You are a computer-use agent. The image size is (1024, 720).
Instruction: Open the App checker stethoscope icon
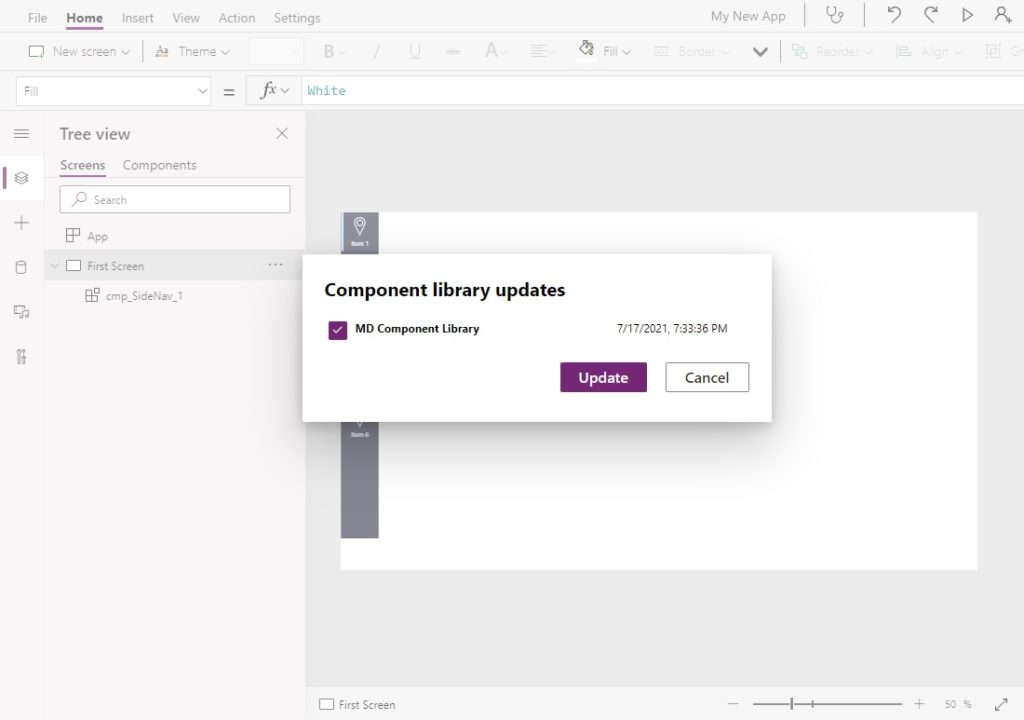tap(835, 15)
